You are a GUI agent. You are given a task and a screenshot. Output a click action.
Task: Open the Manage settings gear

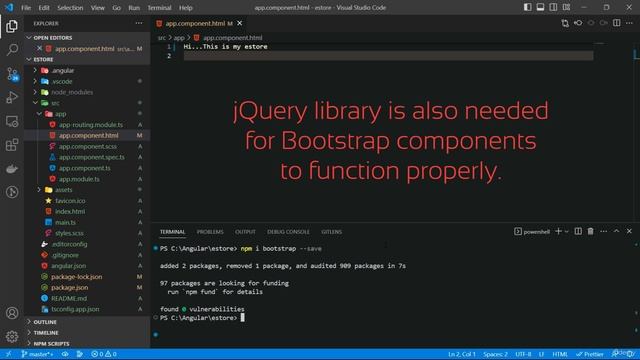pos(12,336)
